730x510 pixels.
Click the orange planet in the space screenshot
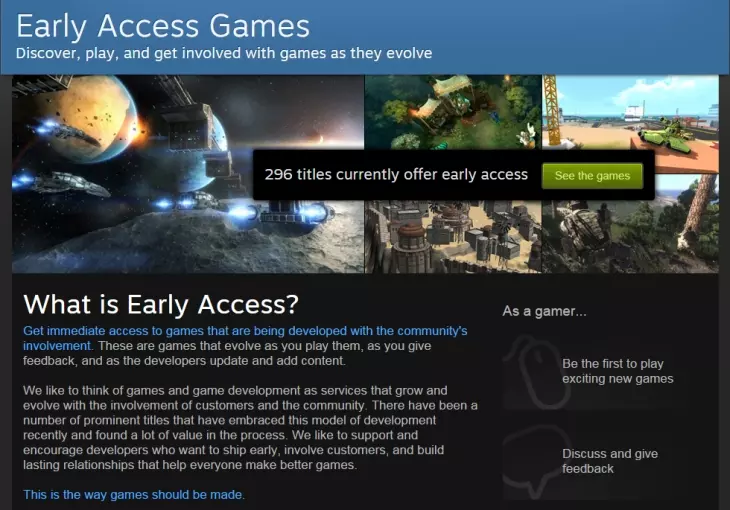[86, 116]
